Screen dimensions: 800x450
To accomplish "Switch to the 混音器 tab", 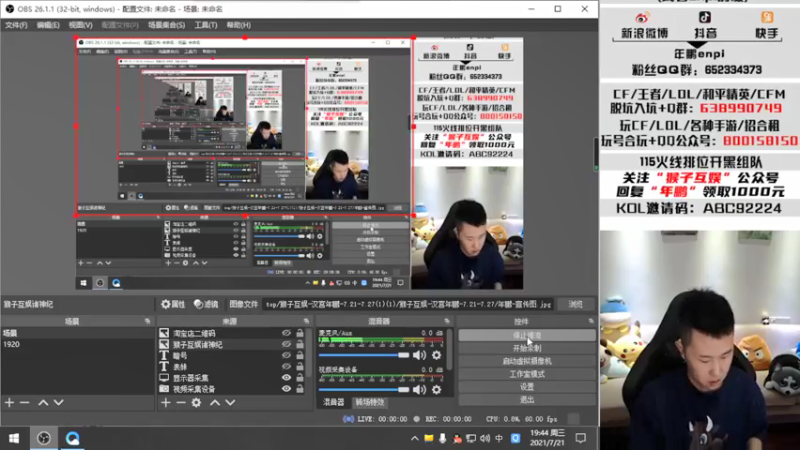I will (334, 403).
